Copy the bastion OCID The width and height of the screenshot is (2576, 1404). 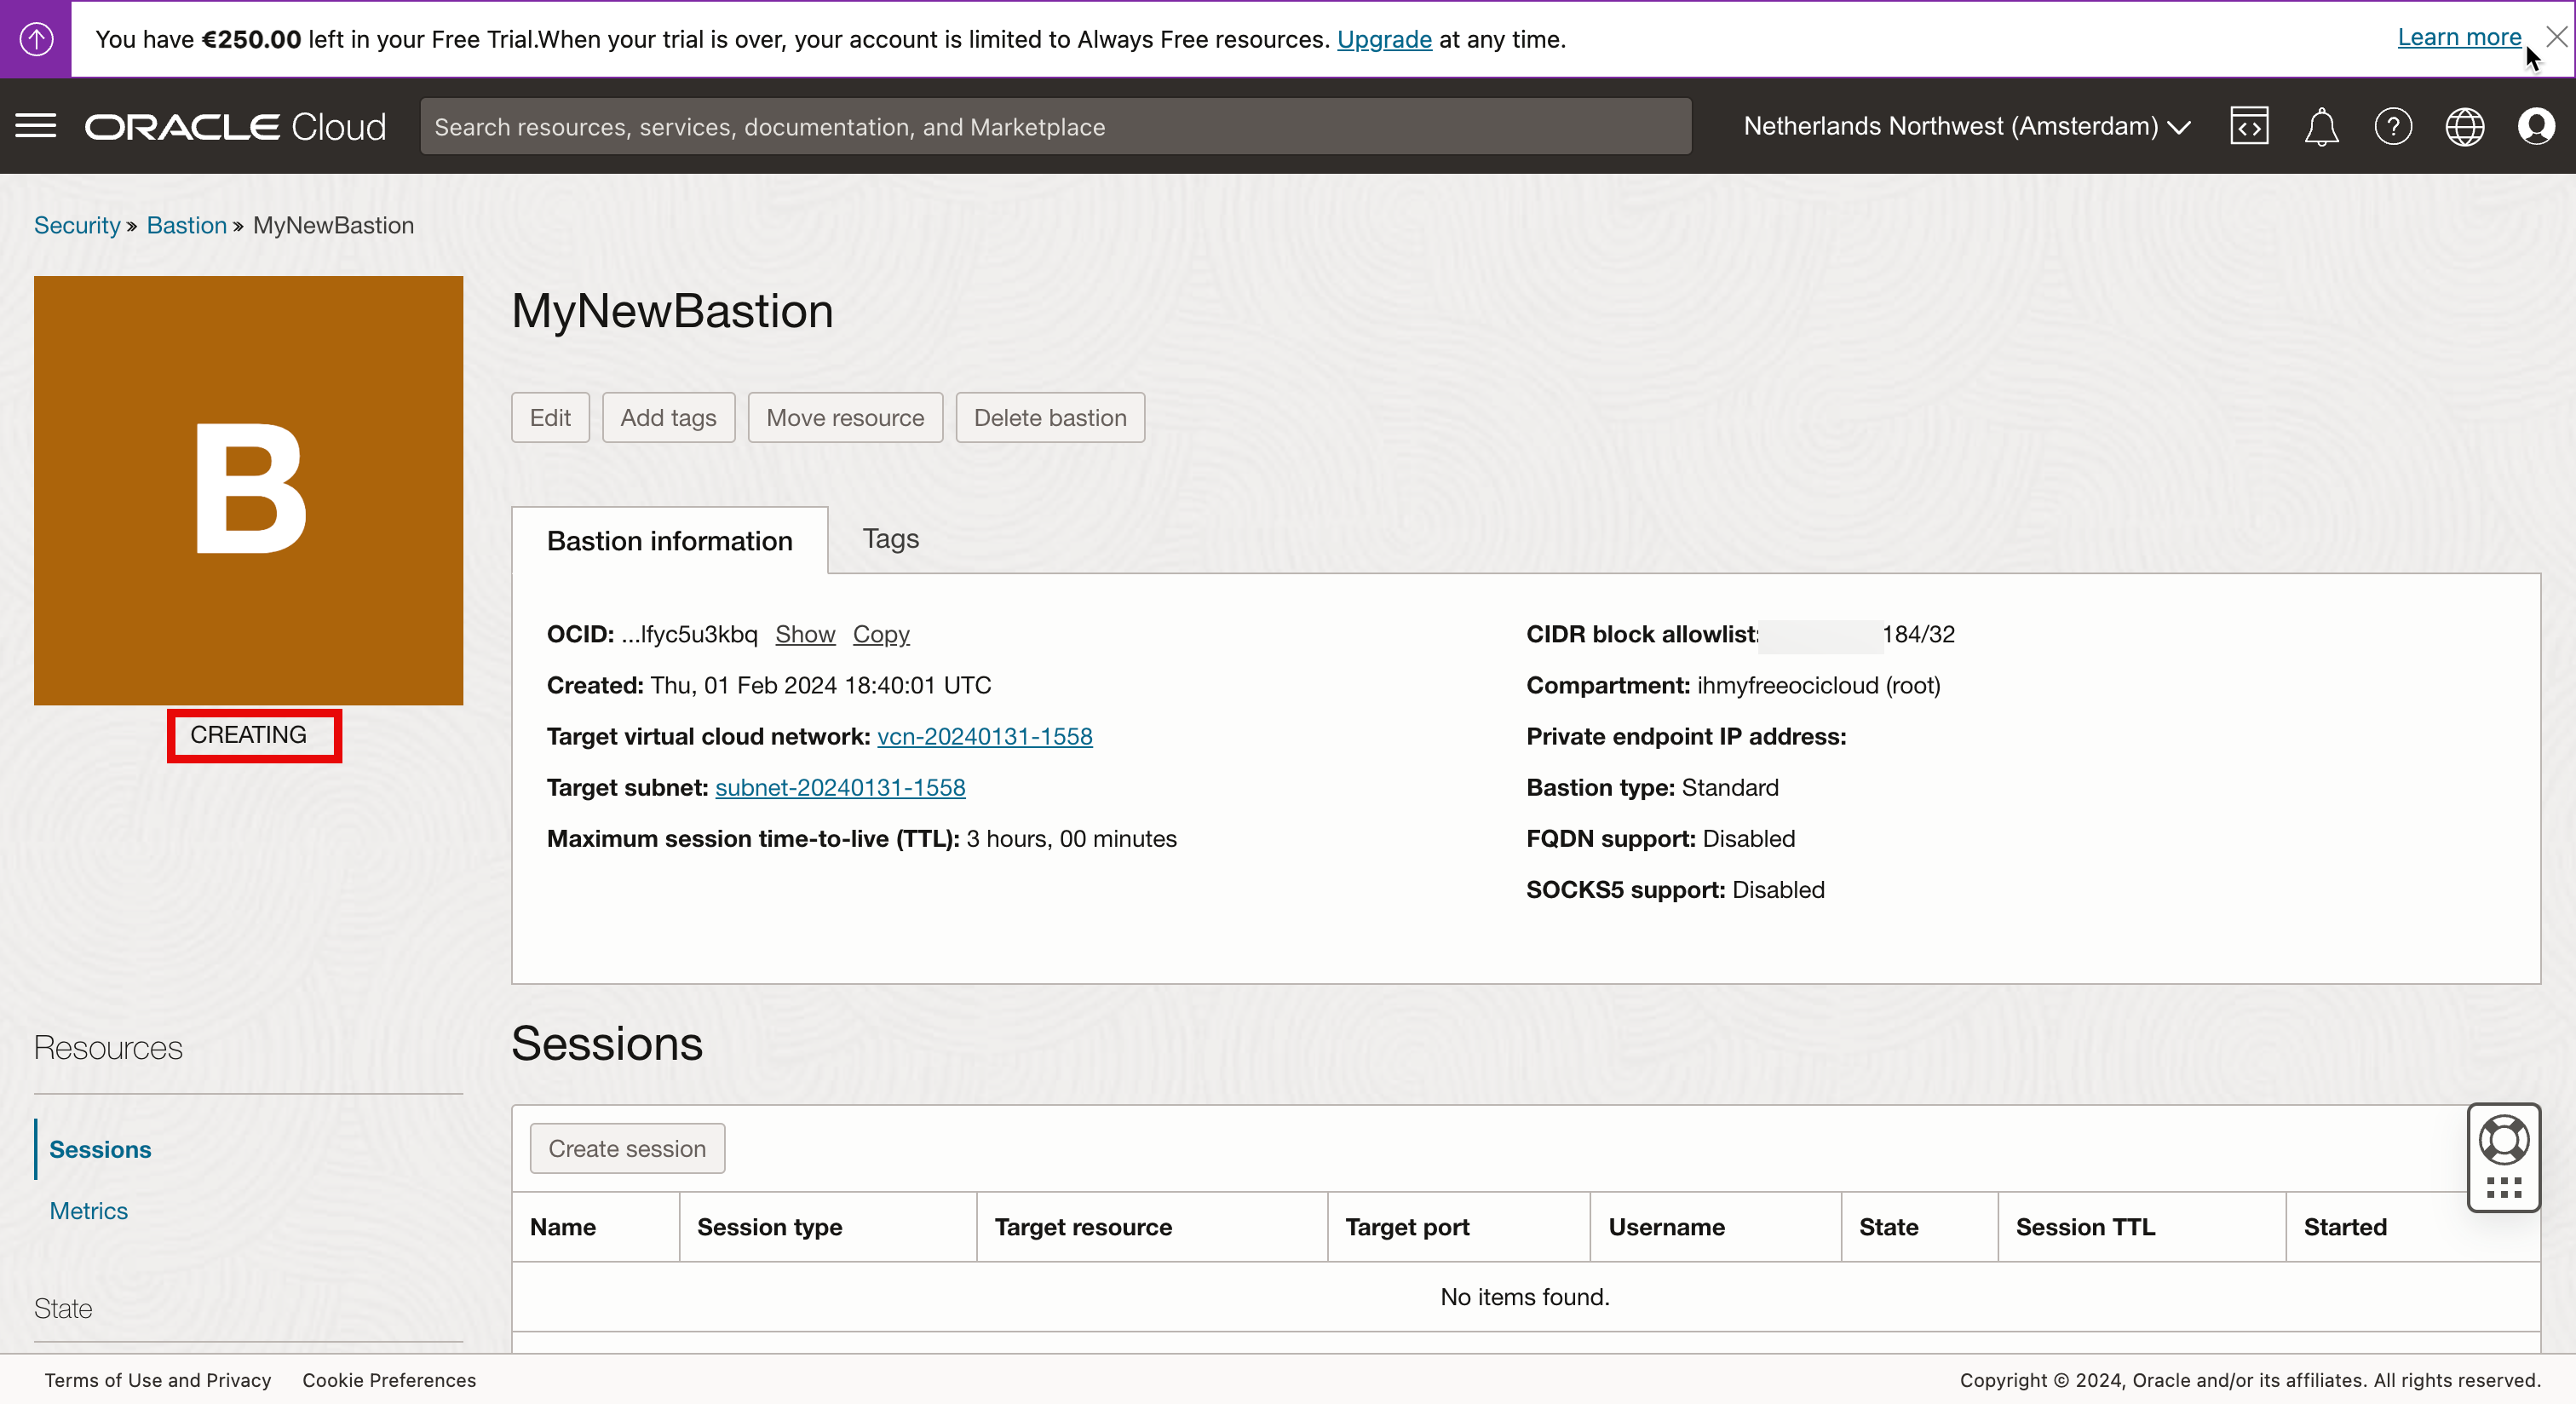point(880,634)
